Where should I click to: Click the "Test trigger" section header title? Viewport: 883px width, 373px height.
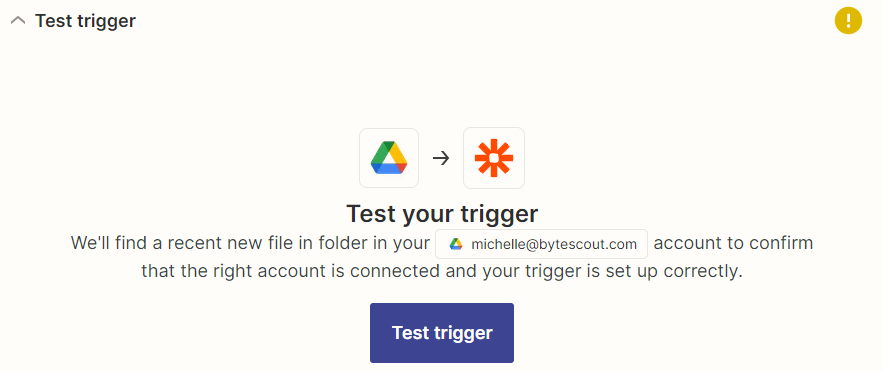[86, 21]
